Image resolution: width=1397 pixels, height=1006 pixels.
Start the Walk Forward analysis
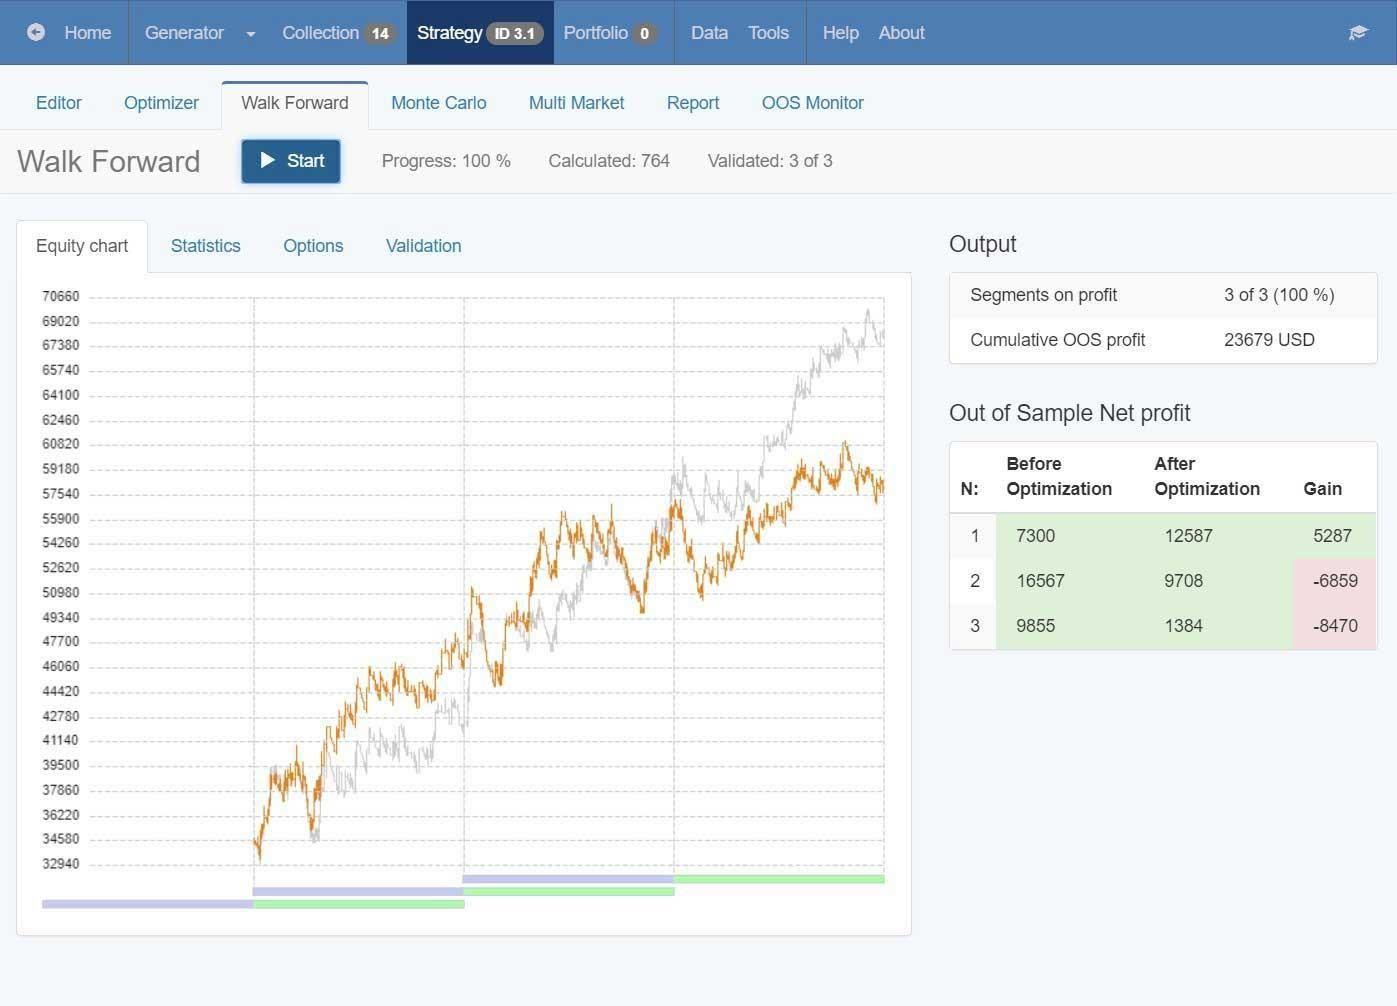tap(291, 161)
